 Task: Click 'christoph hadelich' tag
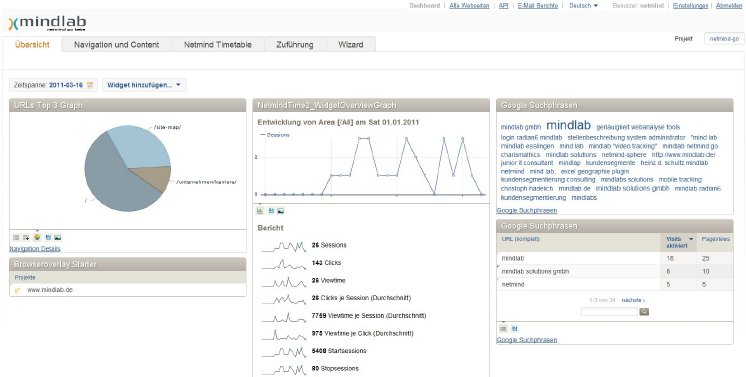click(527, 188)
